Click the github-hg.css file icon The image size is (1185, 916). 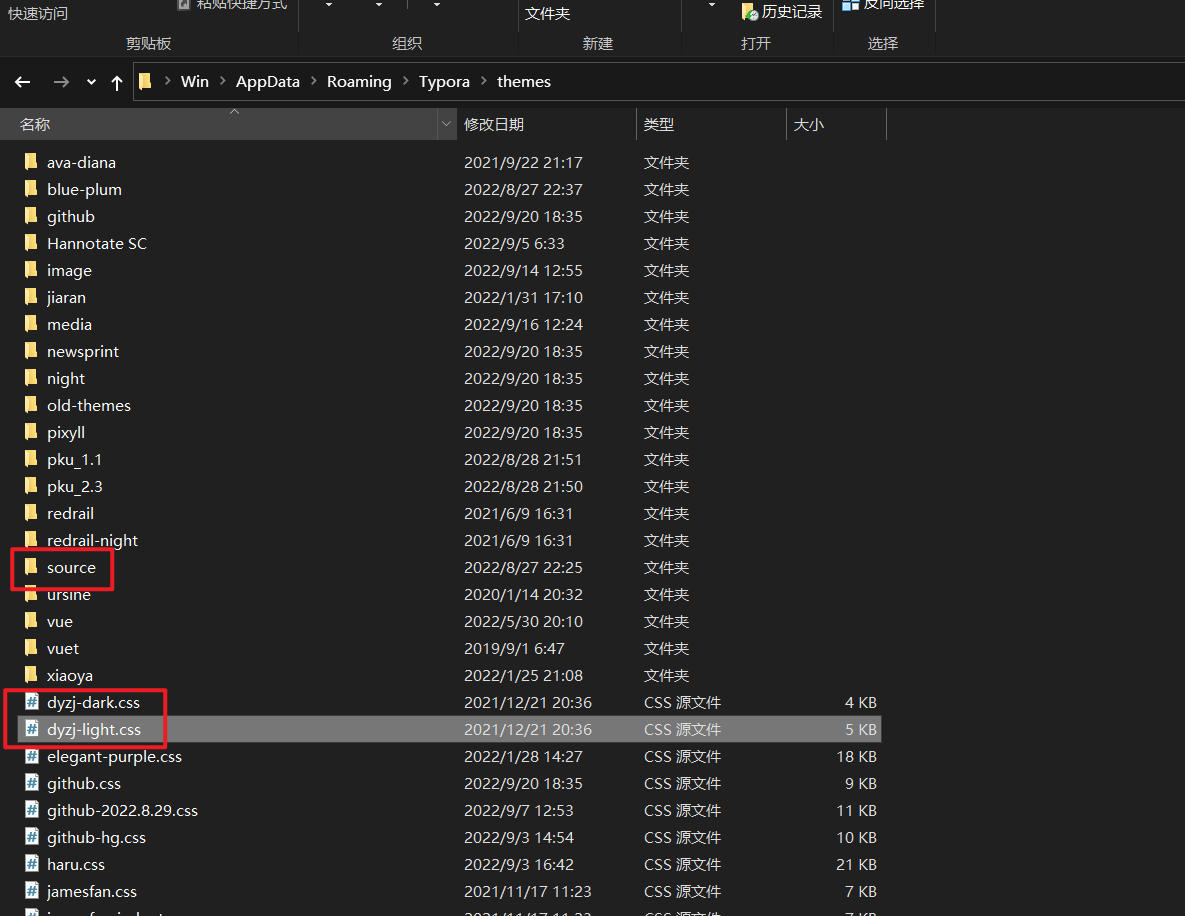(32, 837)
